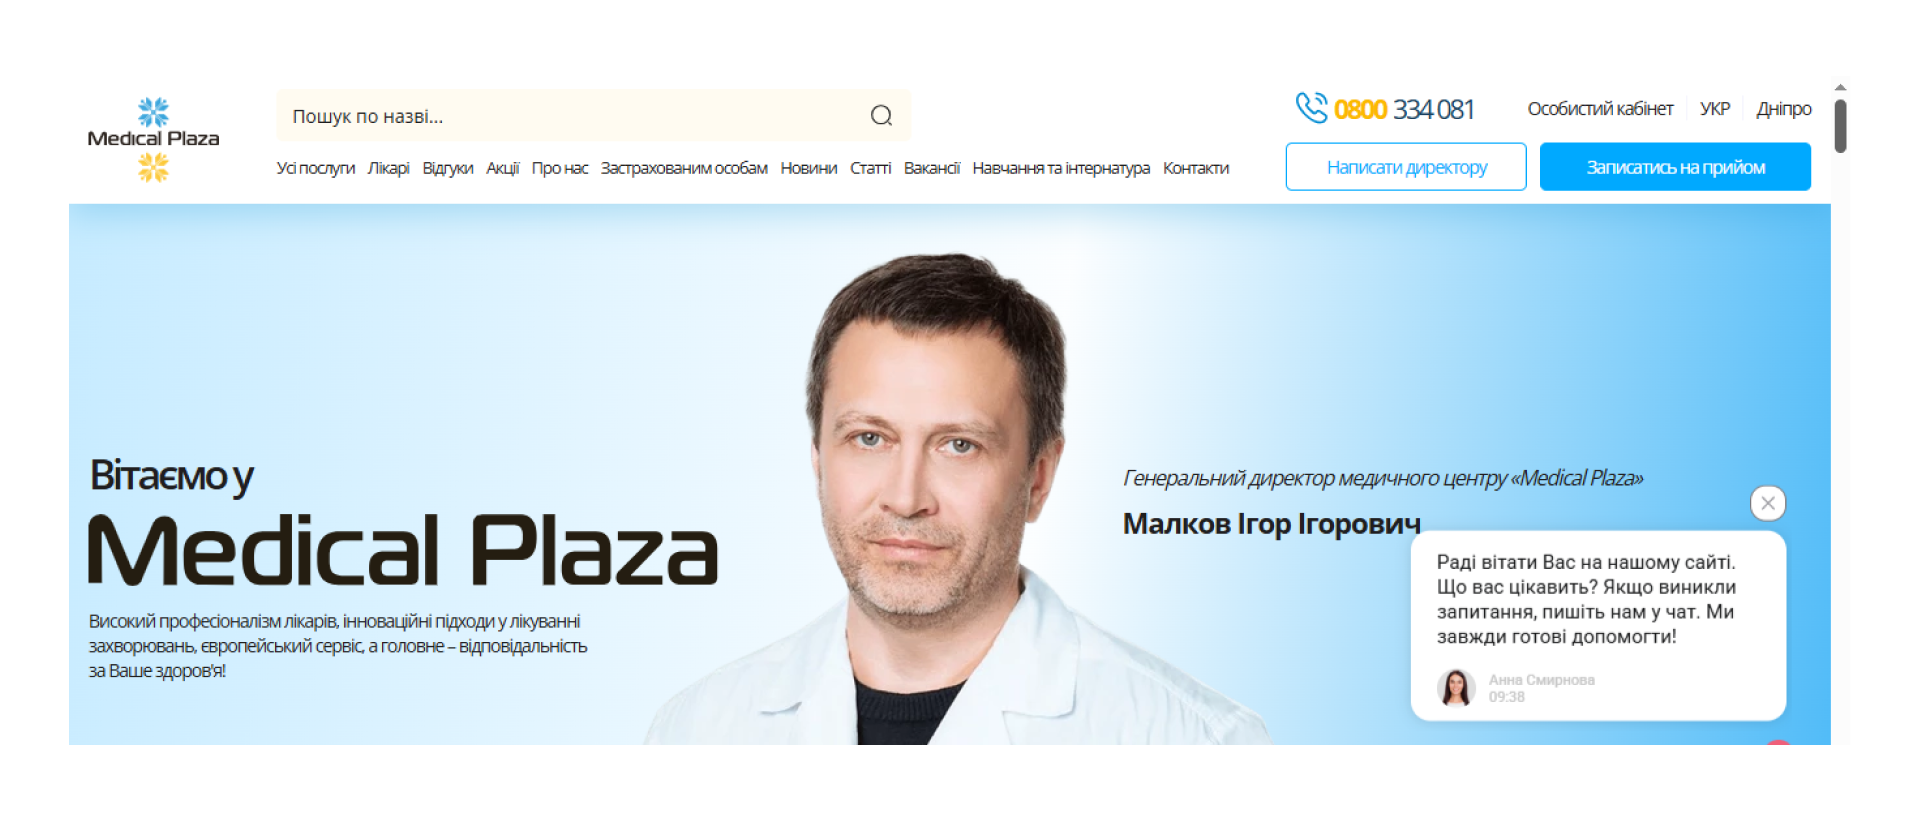
Task: Open the Дніпро city selector
Action: coord(1783,109)
